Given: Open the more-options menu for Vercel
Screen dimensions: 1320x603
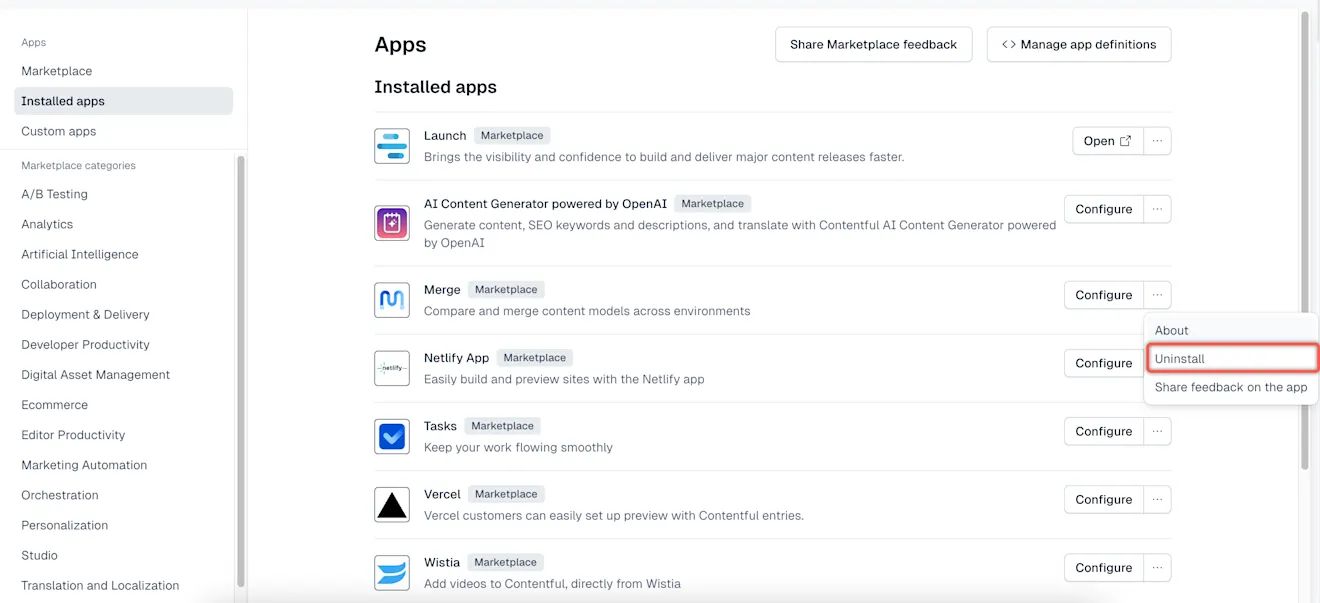Looking at the screenshot, I should click(x=1157, y=499).
